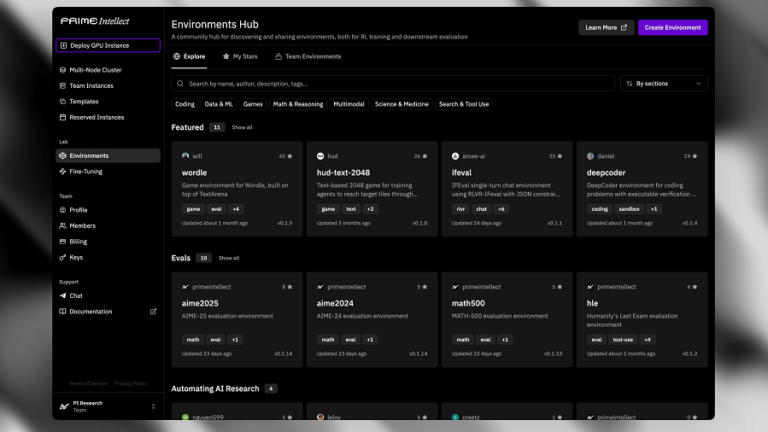Expand the PI Research team switcher
Image resolution: width=768 pixels, height=432 pixels.
(108, 406)
